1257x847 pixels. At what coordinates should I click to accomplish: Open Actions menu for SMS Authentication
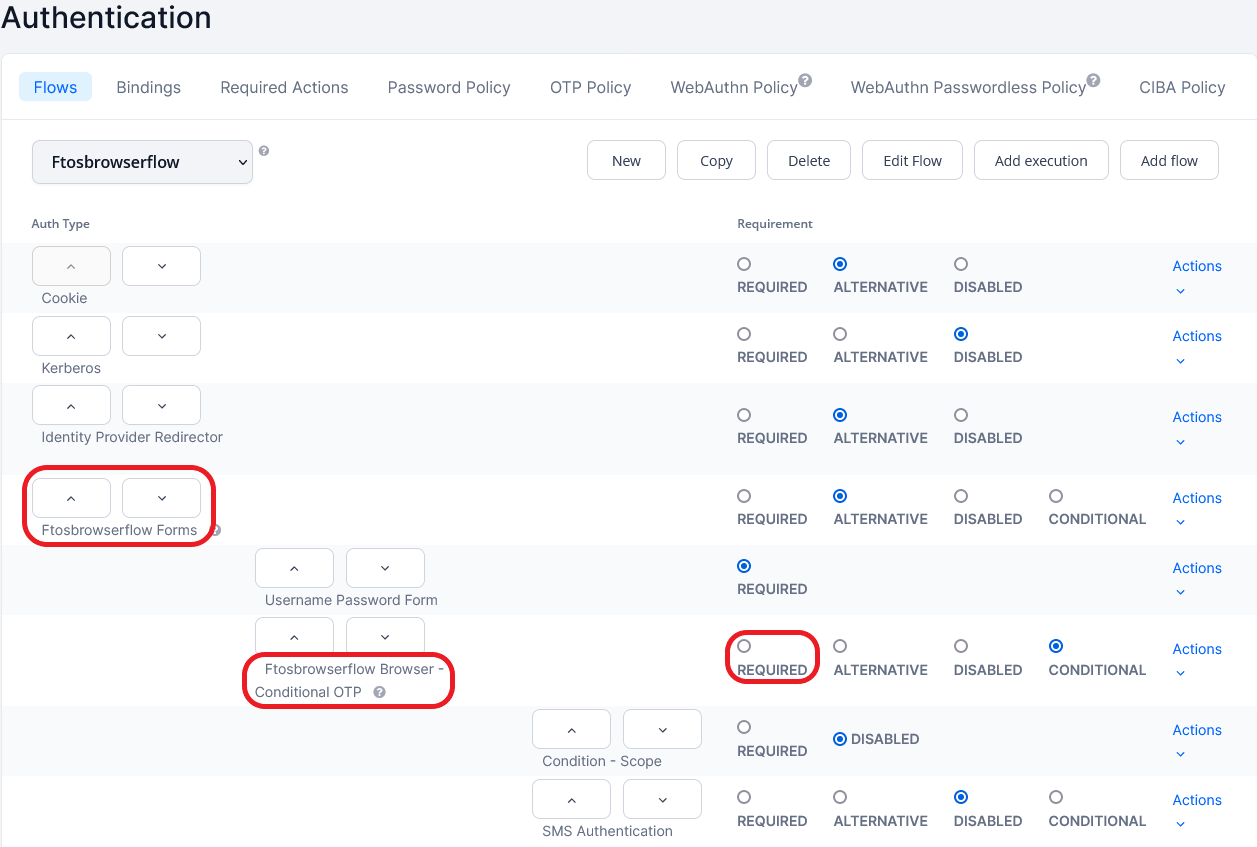point(1197,800)
